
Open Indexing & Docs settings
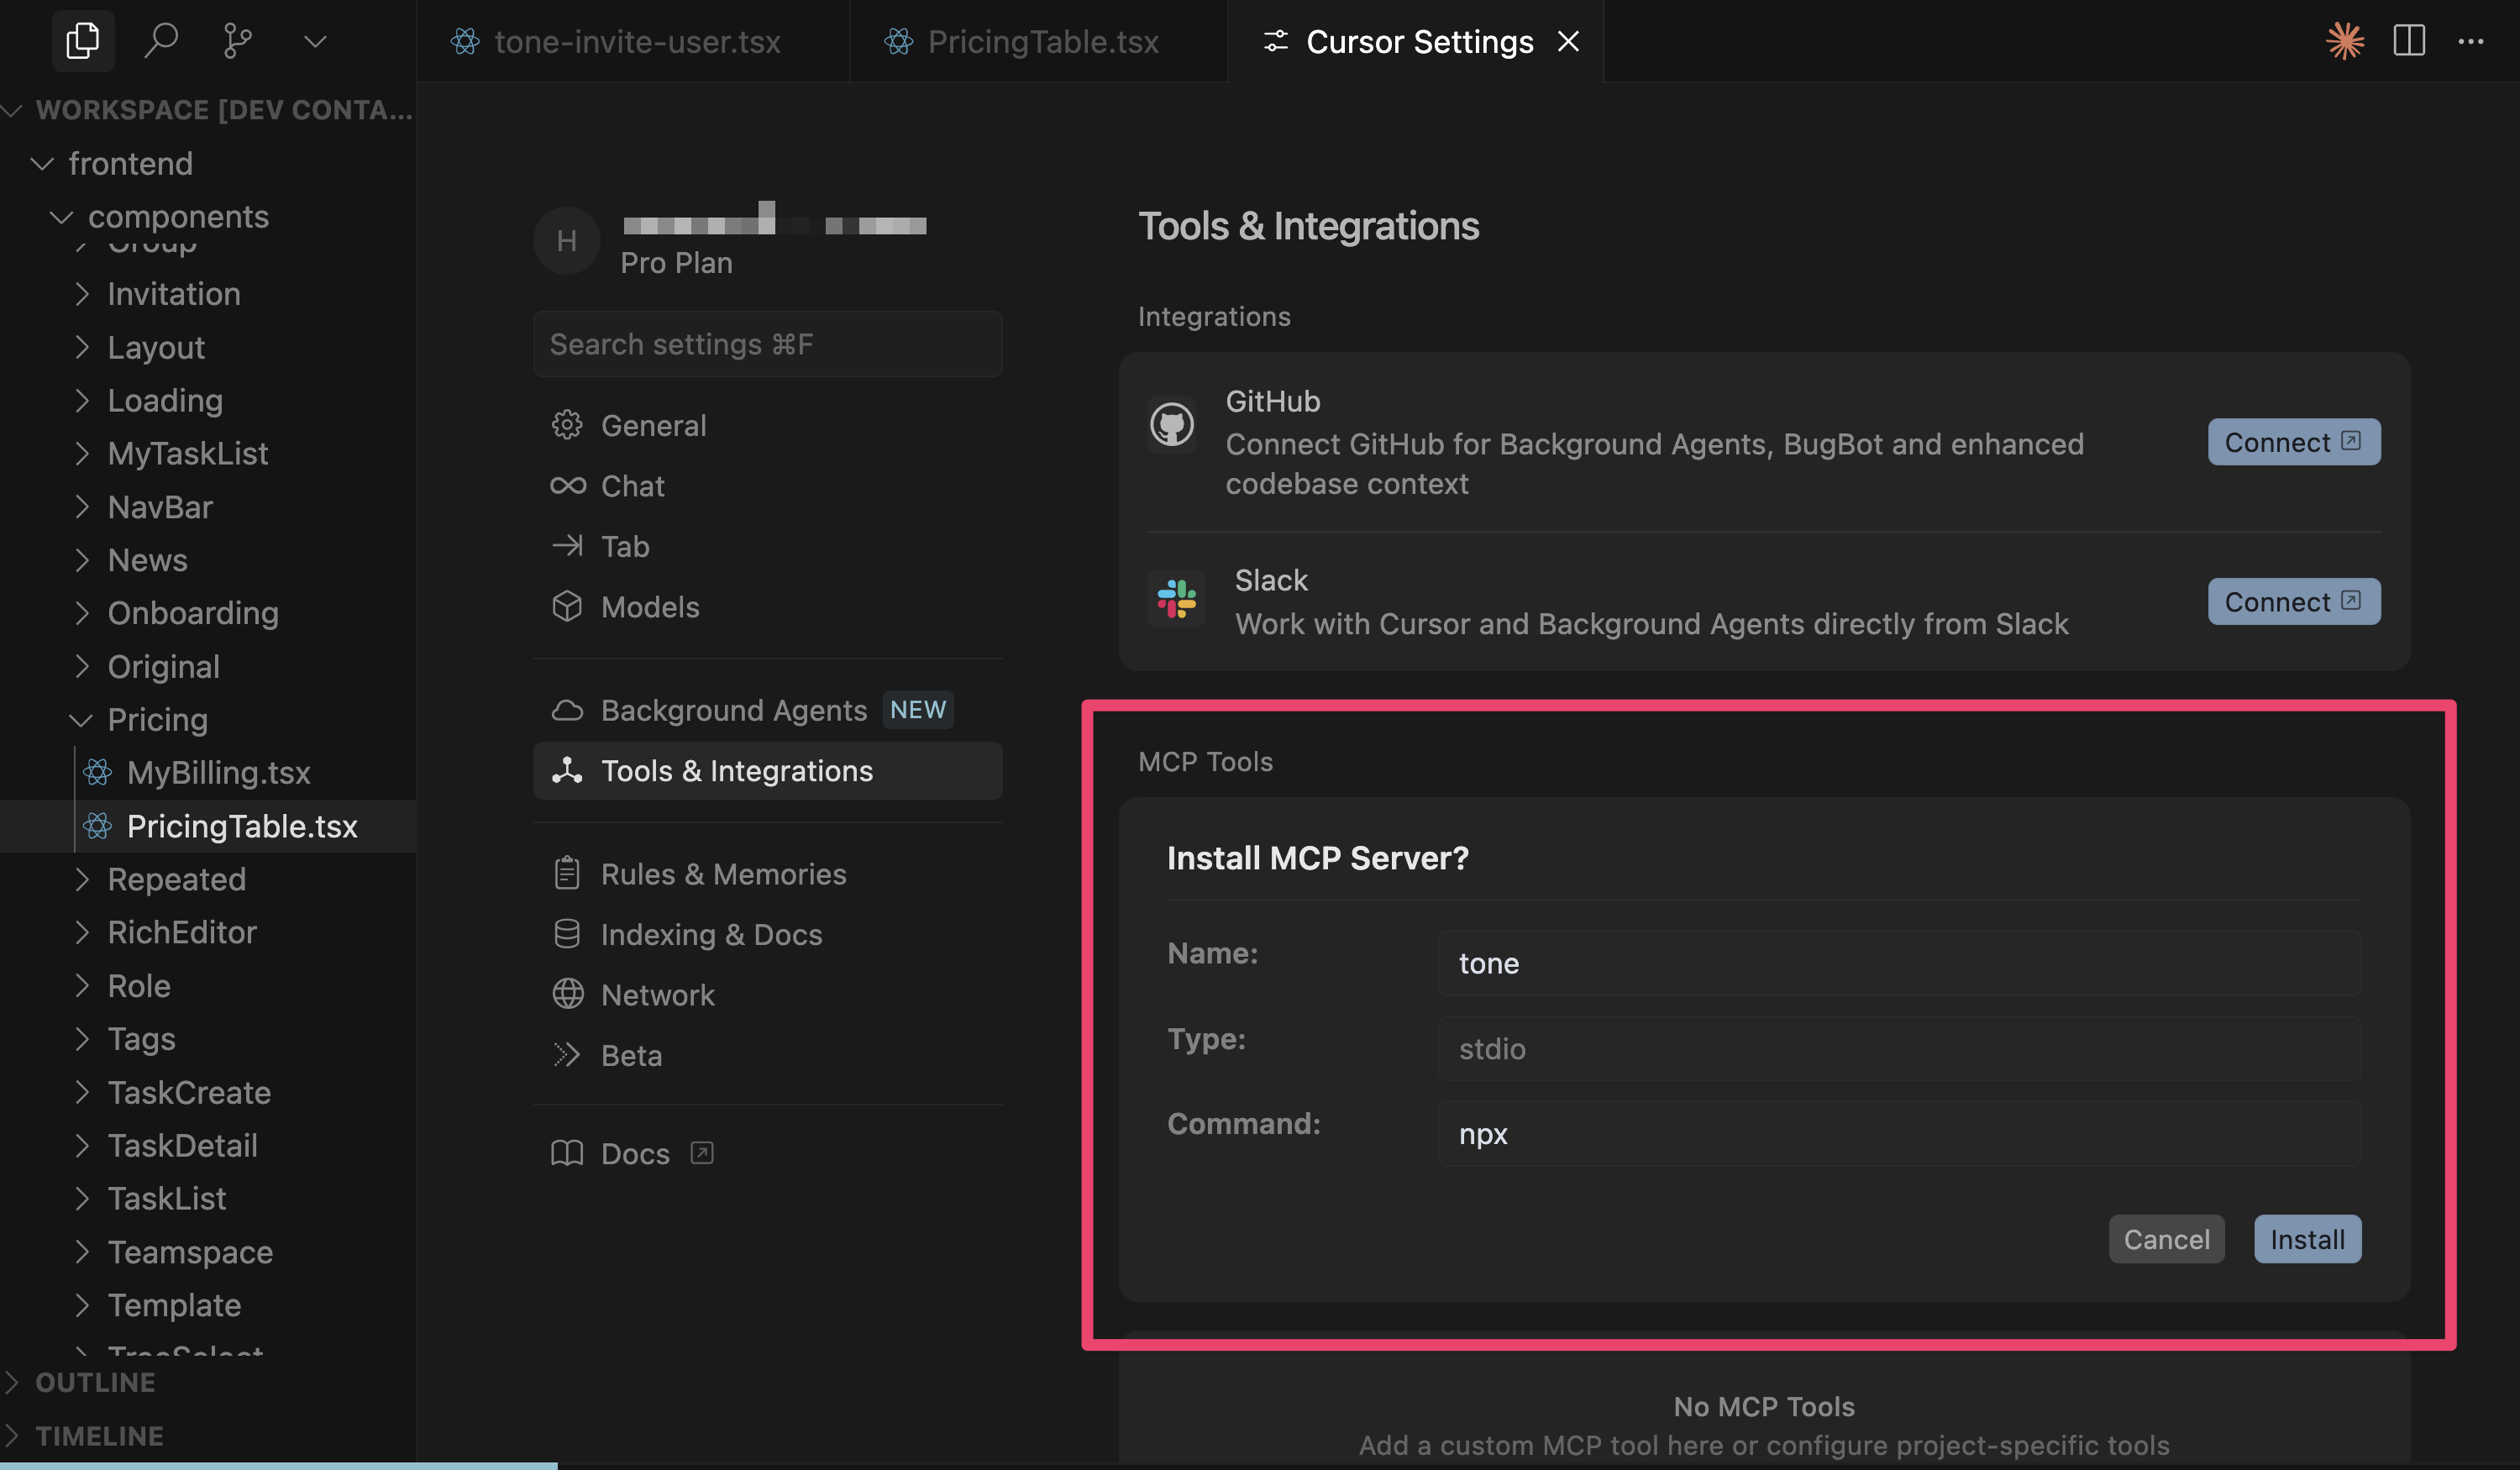click(x=767, y=934)
